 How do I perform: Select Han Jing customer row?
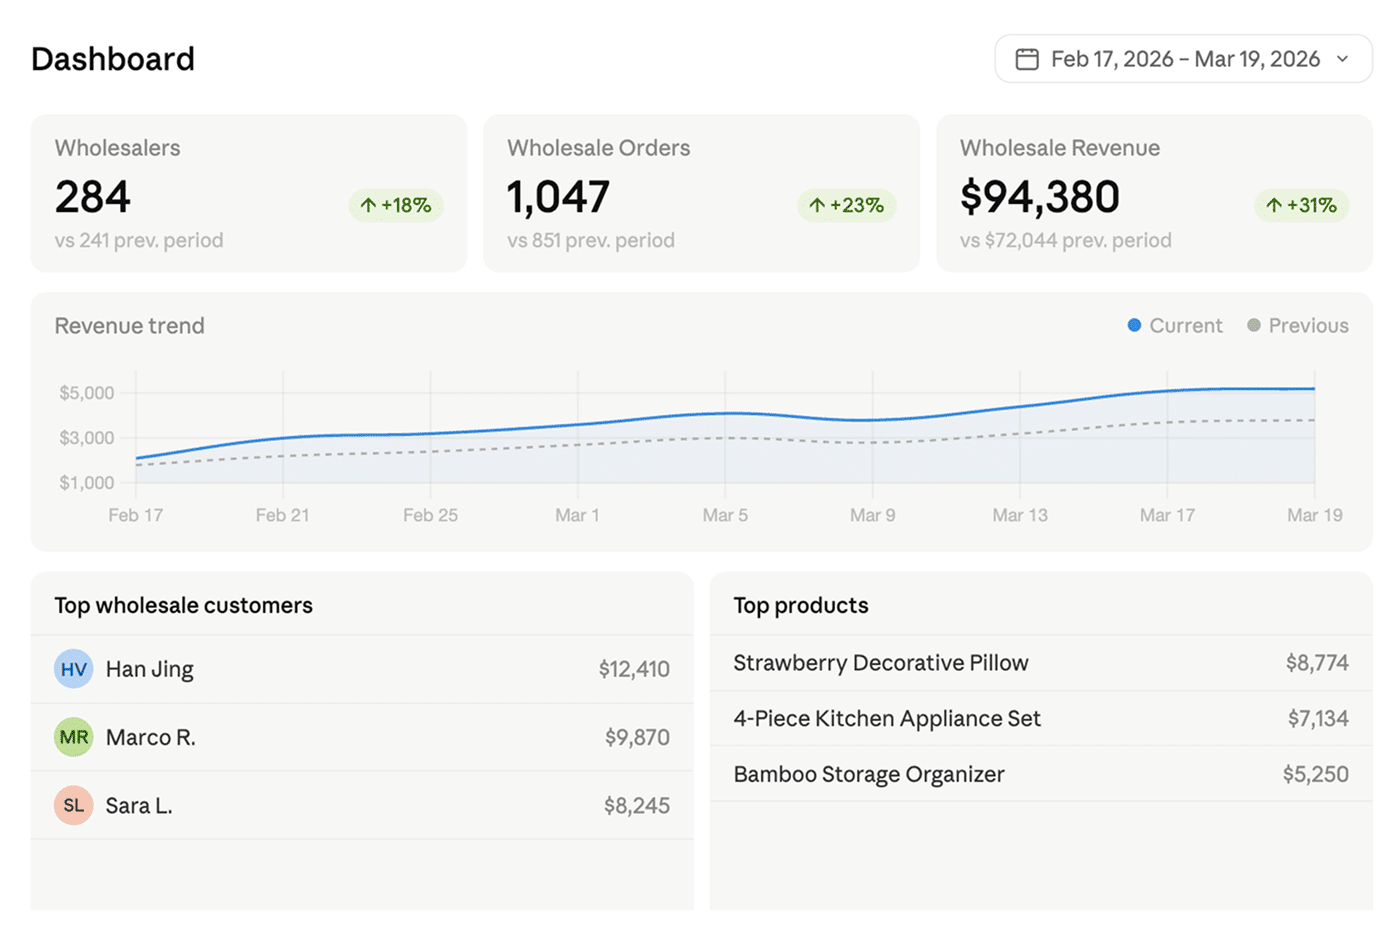[361, 669]
